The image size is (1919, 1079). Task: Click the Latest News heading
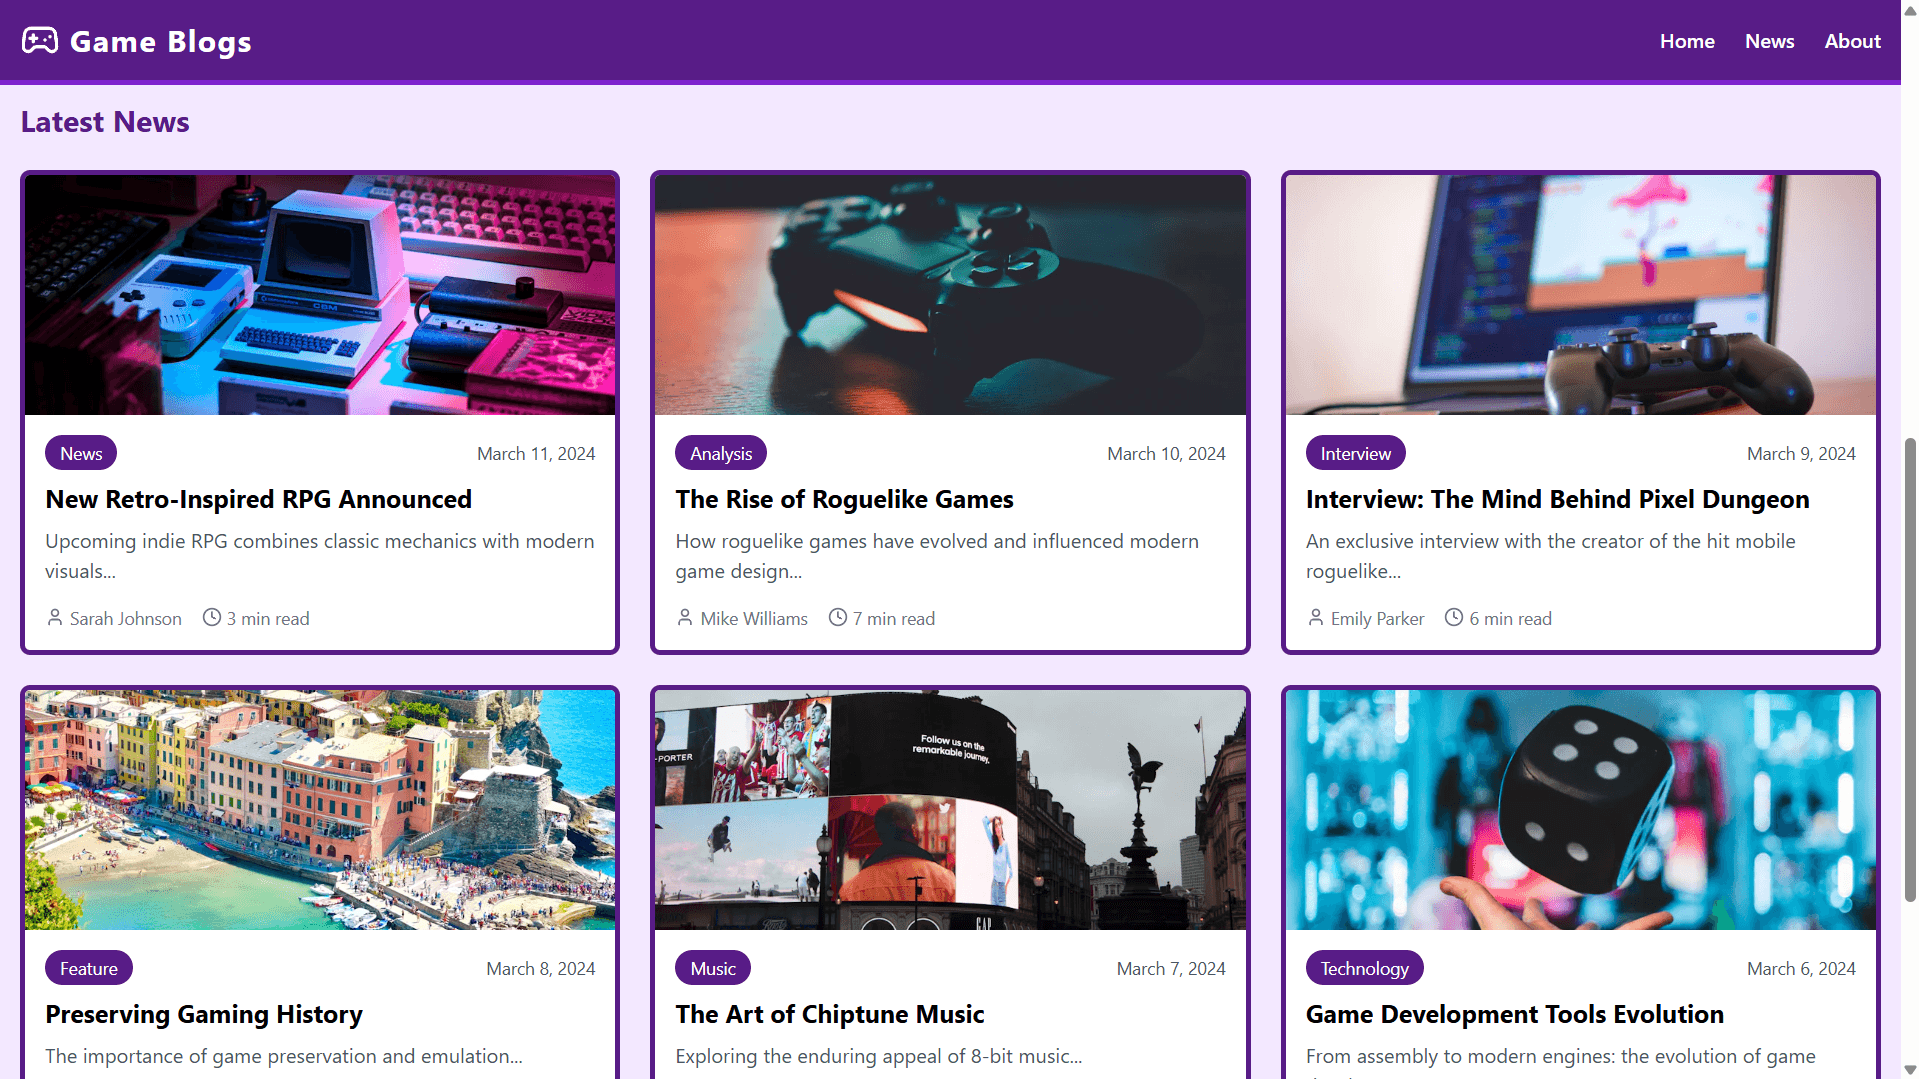tap(105, 121)
